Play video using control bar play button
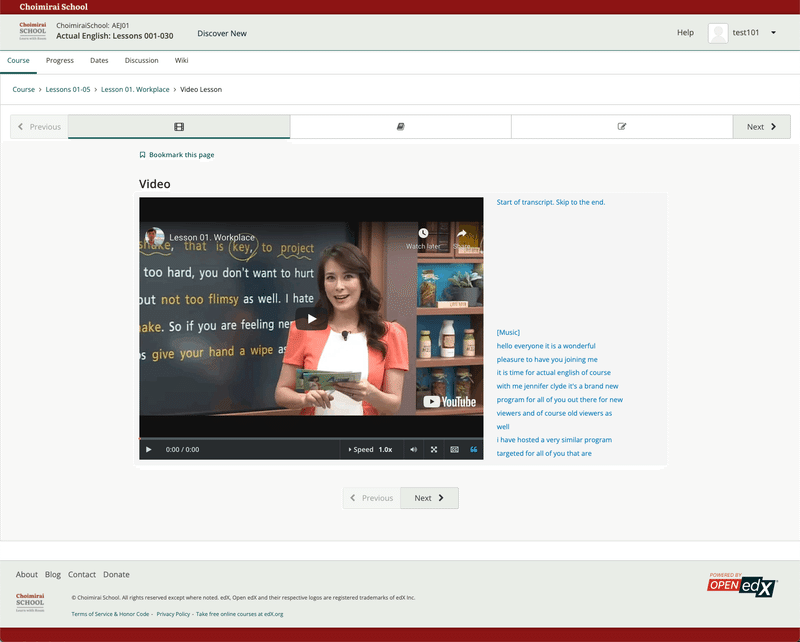Image resolution: width=800 pixels, height=642 pixels. (x=148, y=450)
